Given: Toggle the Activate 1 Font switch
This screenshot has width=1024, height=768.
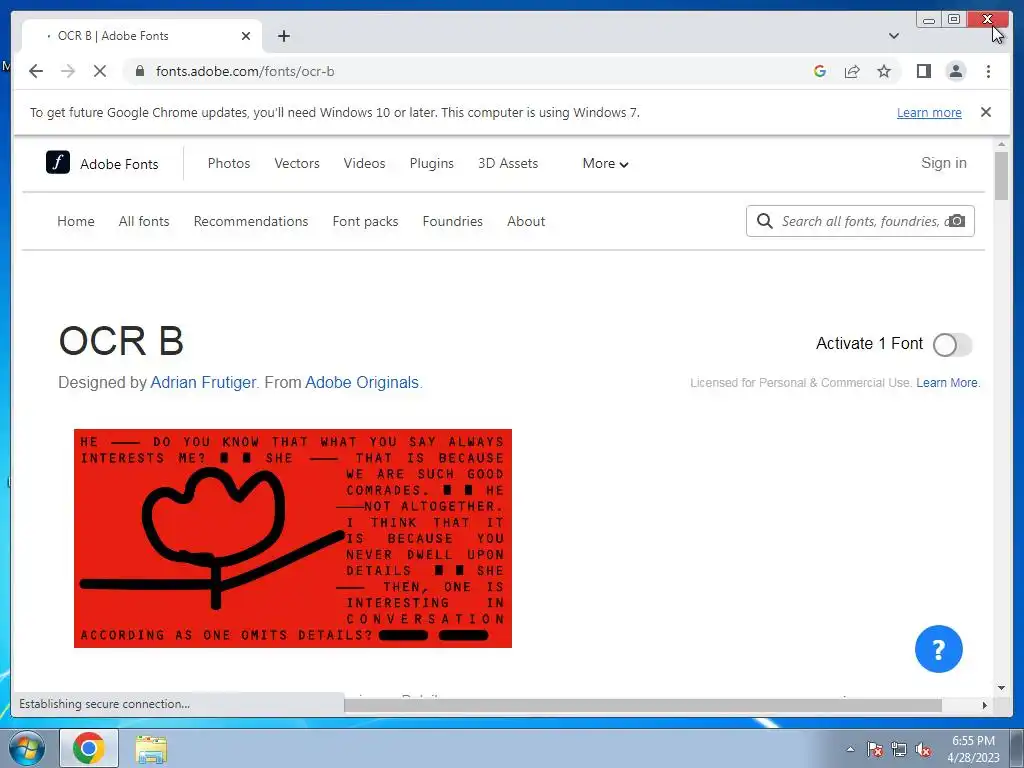Looking at the screenshot, I should [952, 344].
